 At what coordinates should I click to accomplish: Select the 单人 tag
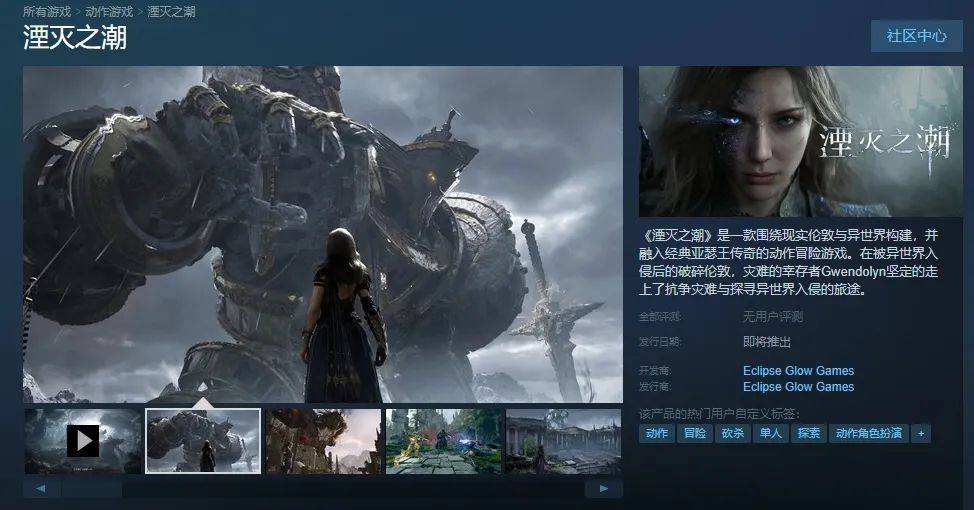click(770, 433)
